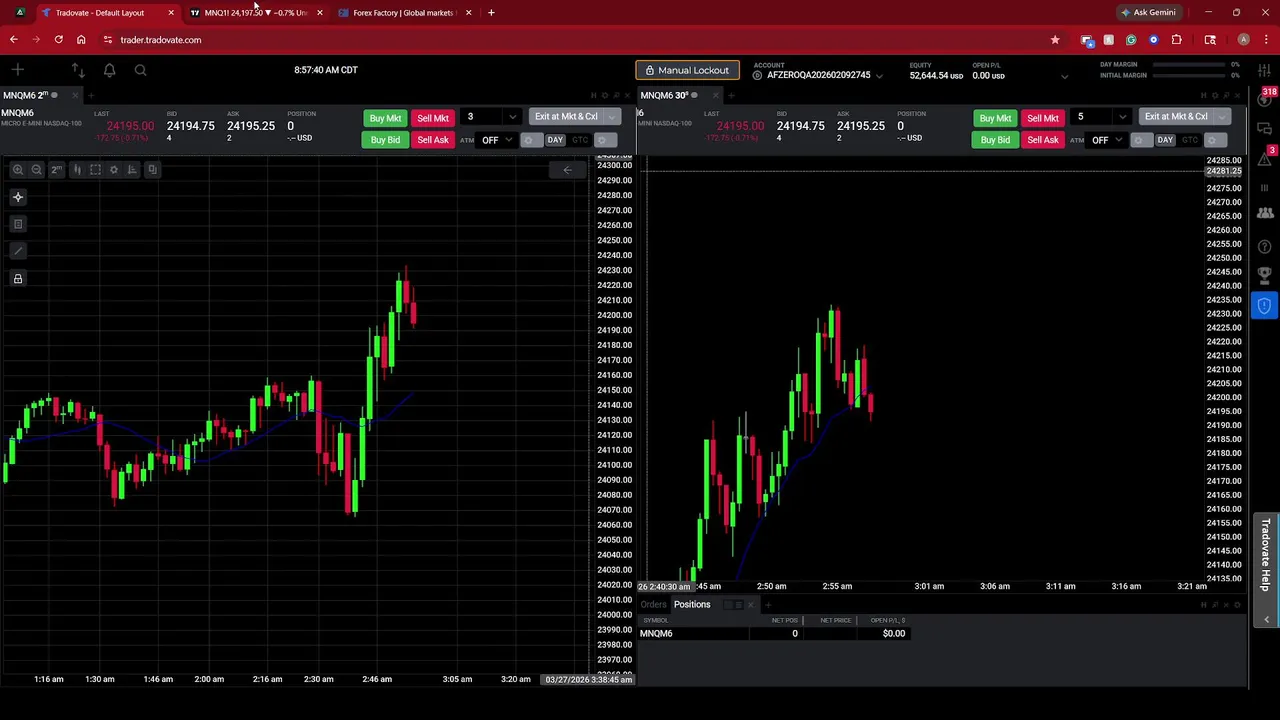Image resolution: width=1280 pixels, height=720 pixels.
Task: Toggle the lock drawings icon
Action: click(x=17, y=278)
